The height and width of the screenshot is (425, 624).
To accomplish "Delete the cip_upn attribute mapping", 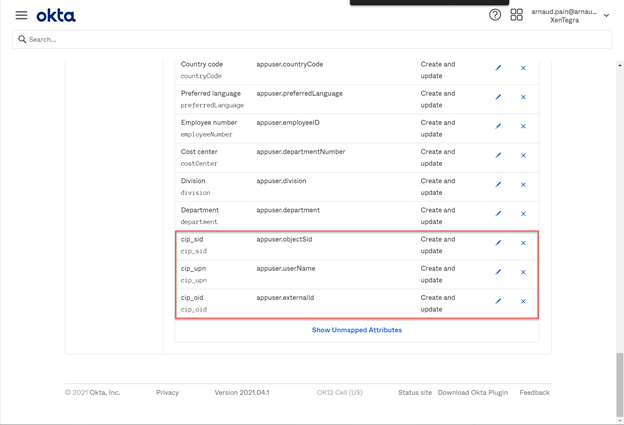I will pos(523,272).
